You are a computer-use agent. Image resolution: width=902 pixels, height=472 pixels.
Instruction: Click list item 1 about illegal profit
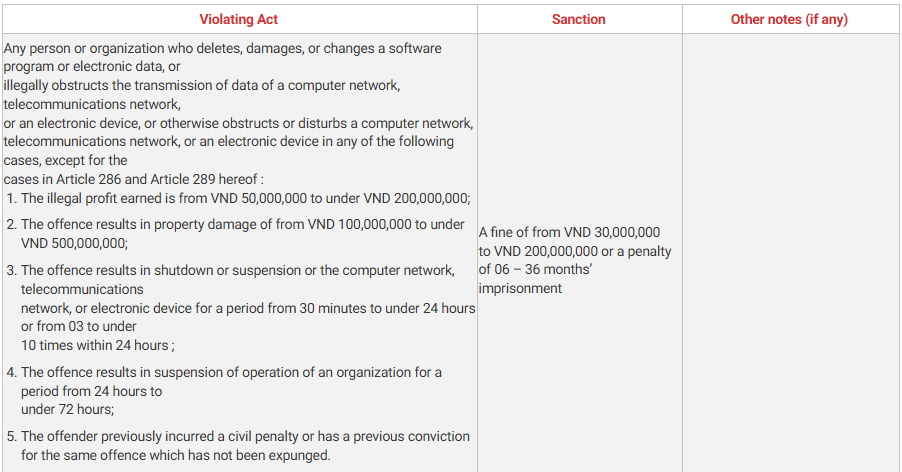(245, 198)
